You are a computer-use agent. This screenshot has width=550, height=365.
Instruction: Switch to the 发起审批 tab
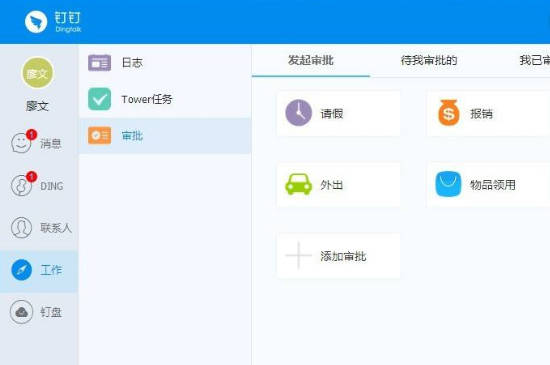tap(311, 60)
